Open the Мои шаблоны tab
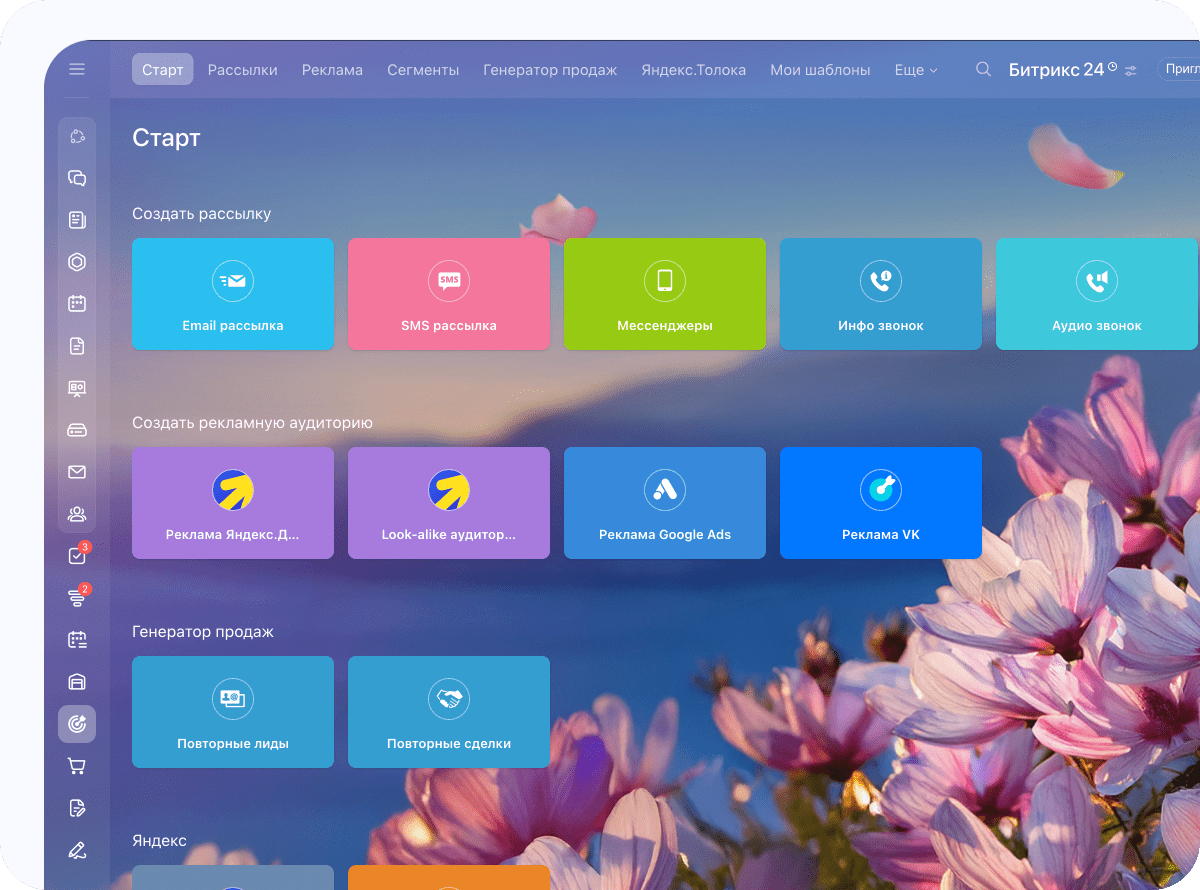The image size is (1200, 890). (x=820, y=70)
